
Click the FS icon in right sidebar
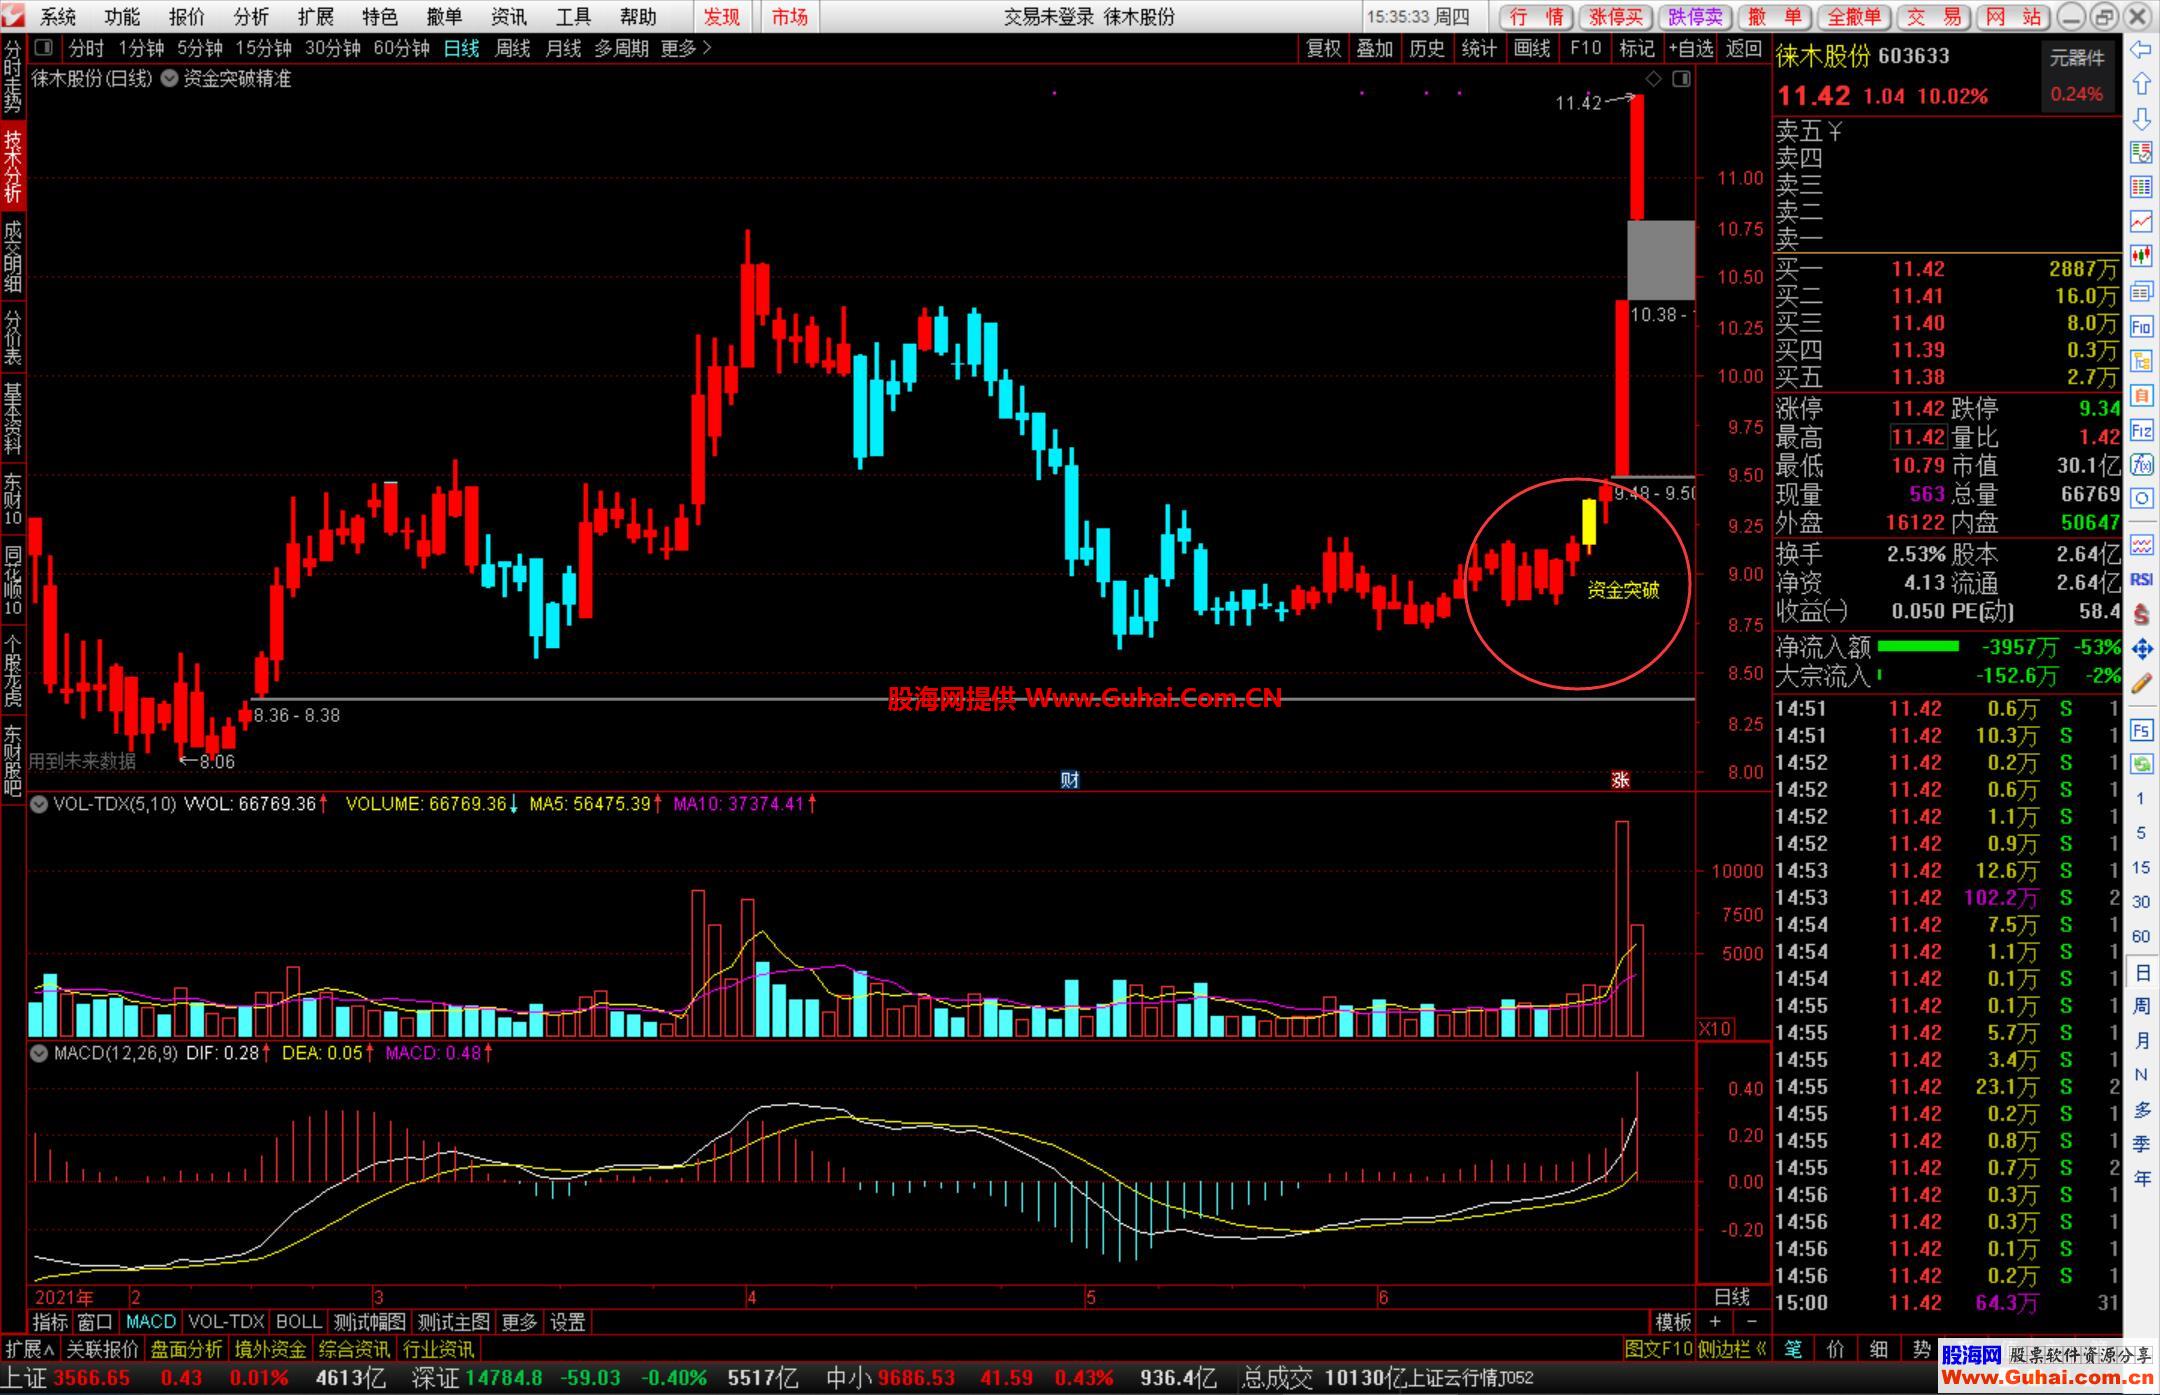click(2141, 730)
